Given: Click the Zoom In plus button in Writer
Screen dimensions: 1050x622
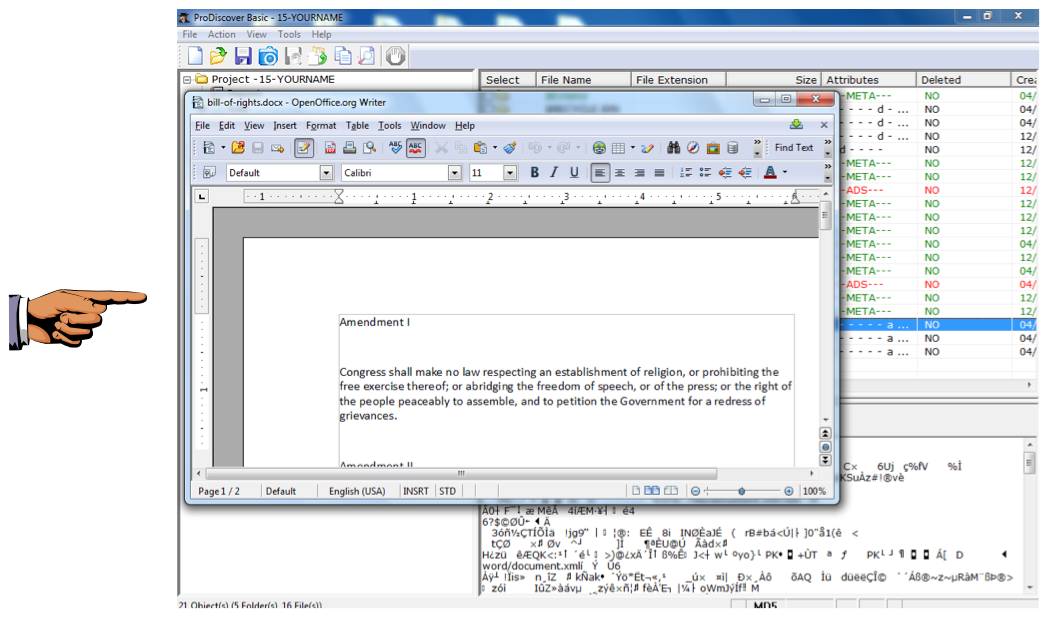Looking at the screenshot, I should click(789, 491).
